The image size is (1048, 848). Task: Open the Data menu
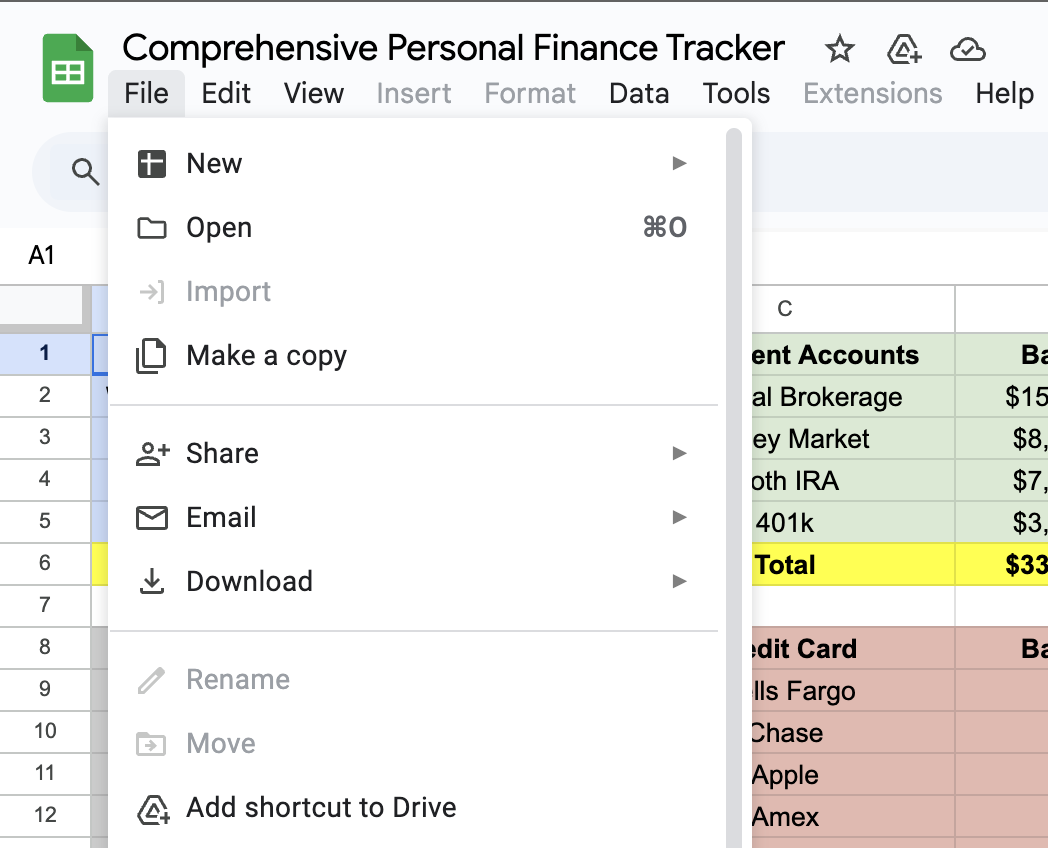(639, 94)
